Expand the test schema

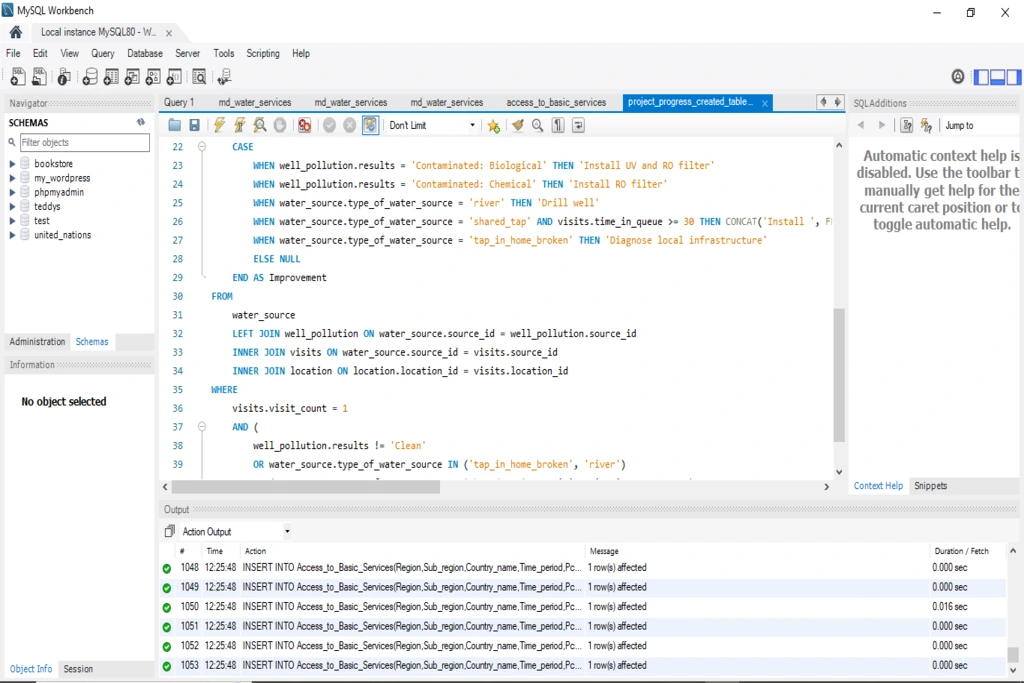click(12, 221)
